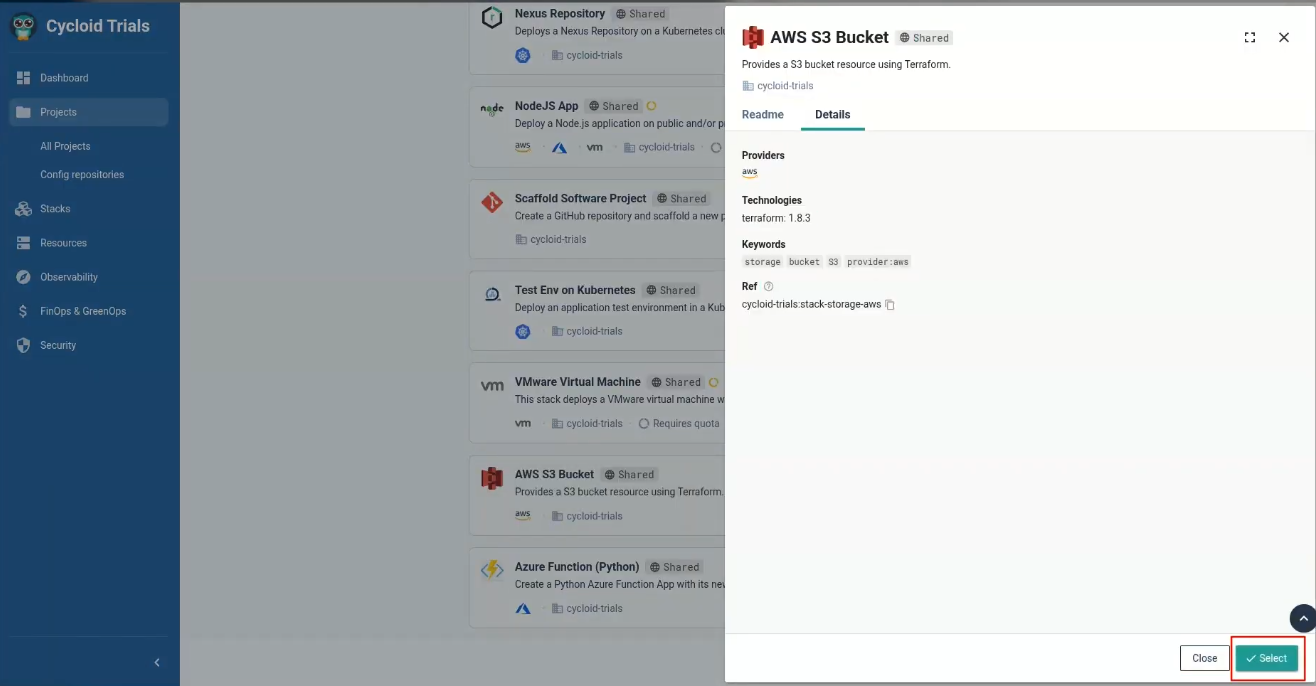Image resolution: width=1316 pixels, height=686 pixels.
Task: Click the Close button in the panel footer
Action: click(1205, 658)
